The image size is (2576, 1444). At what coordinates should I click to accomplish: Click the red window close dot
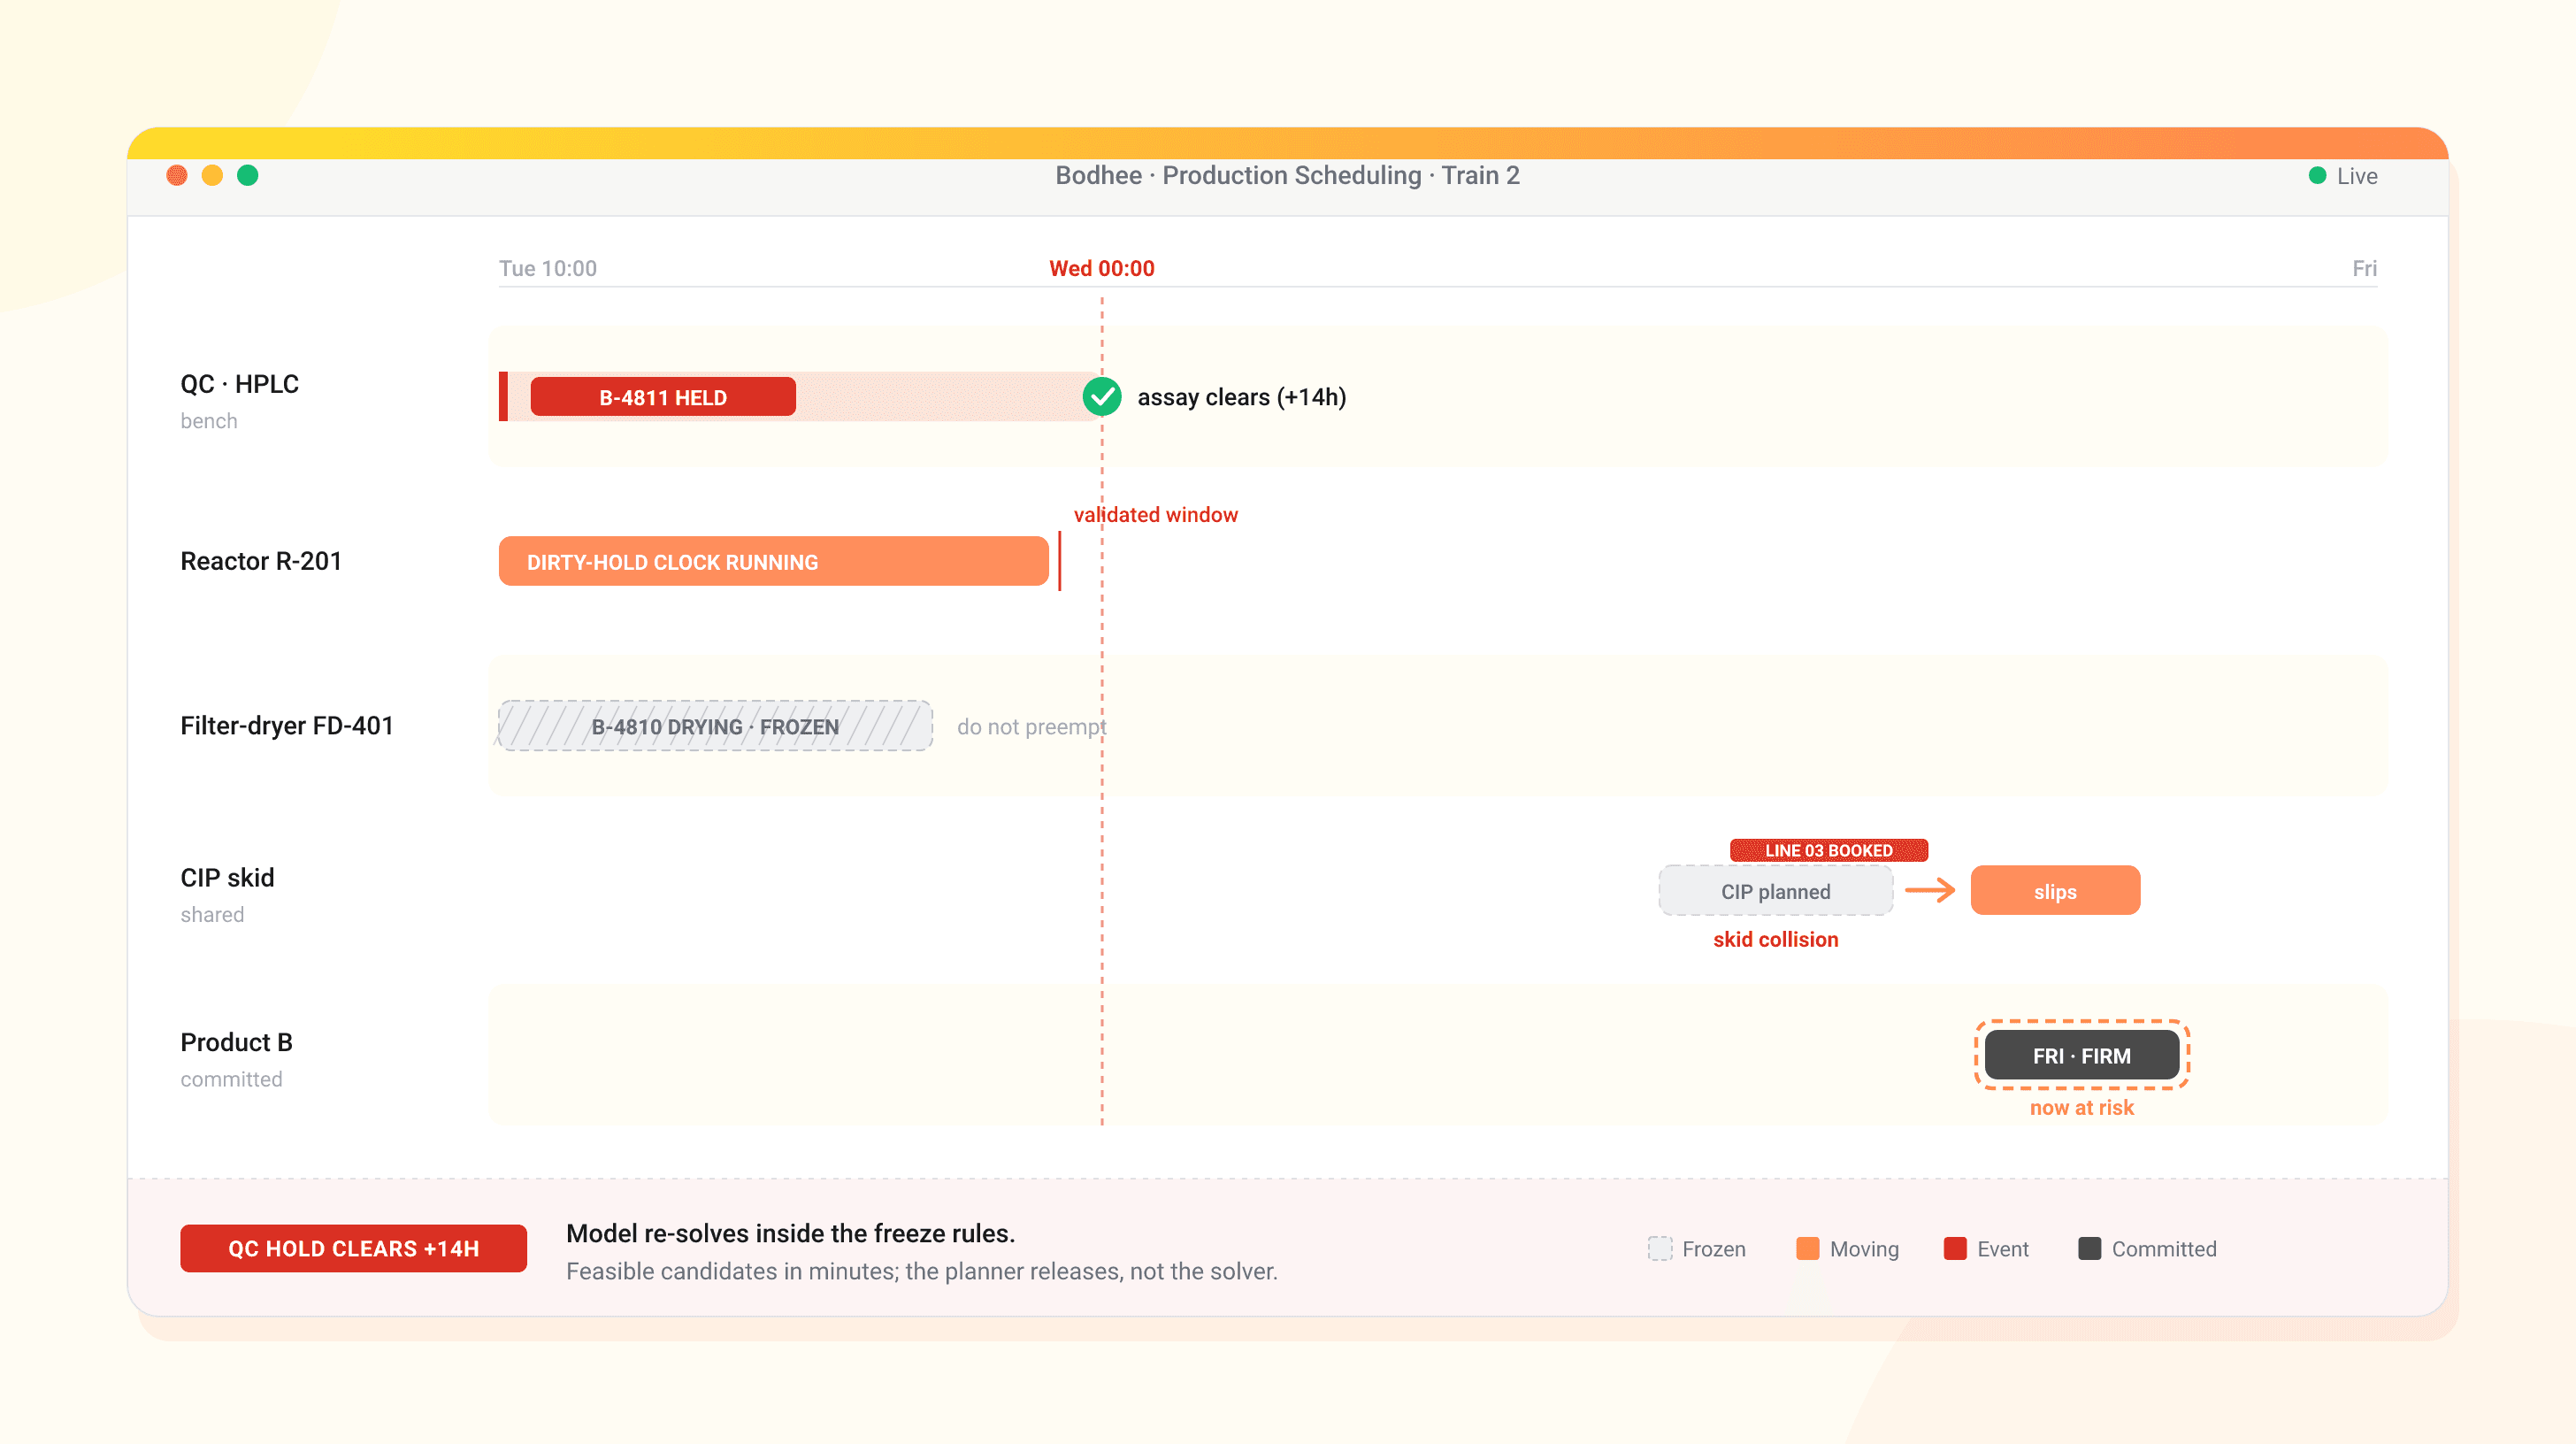pos(177,176)
